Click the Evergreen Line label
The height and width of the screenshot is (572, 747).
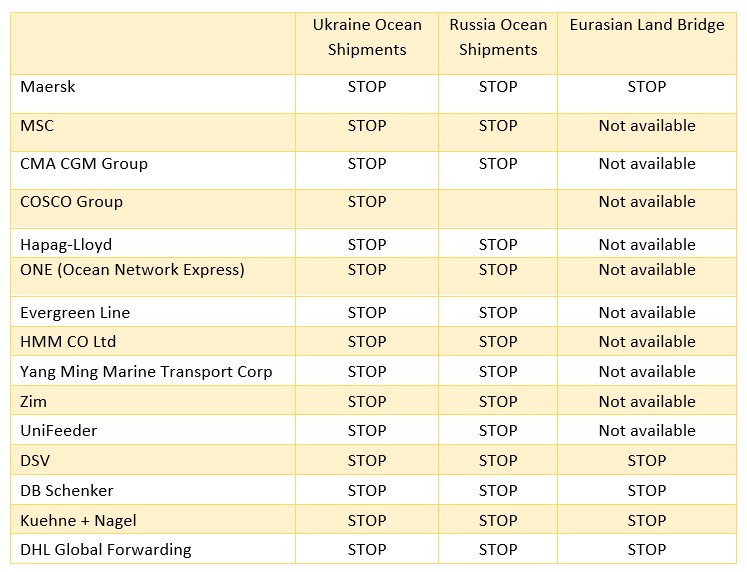coord(75,313)
